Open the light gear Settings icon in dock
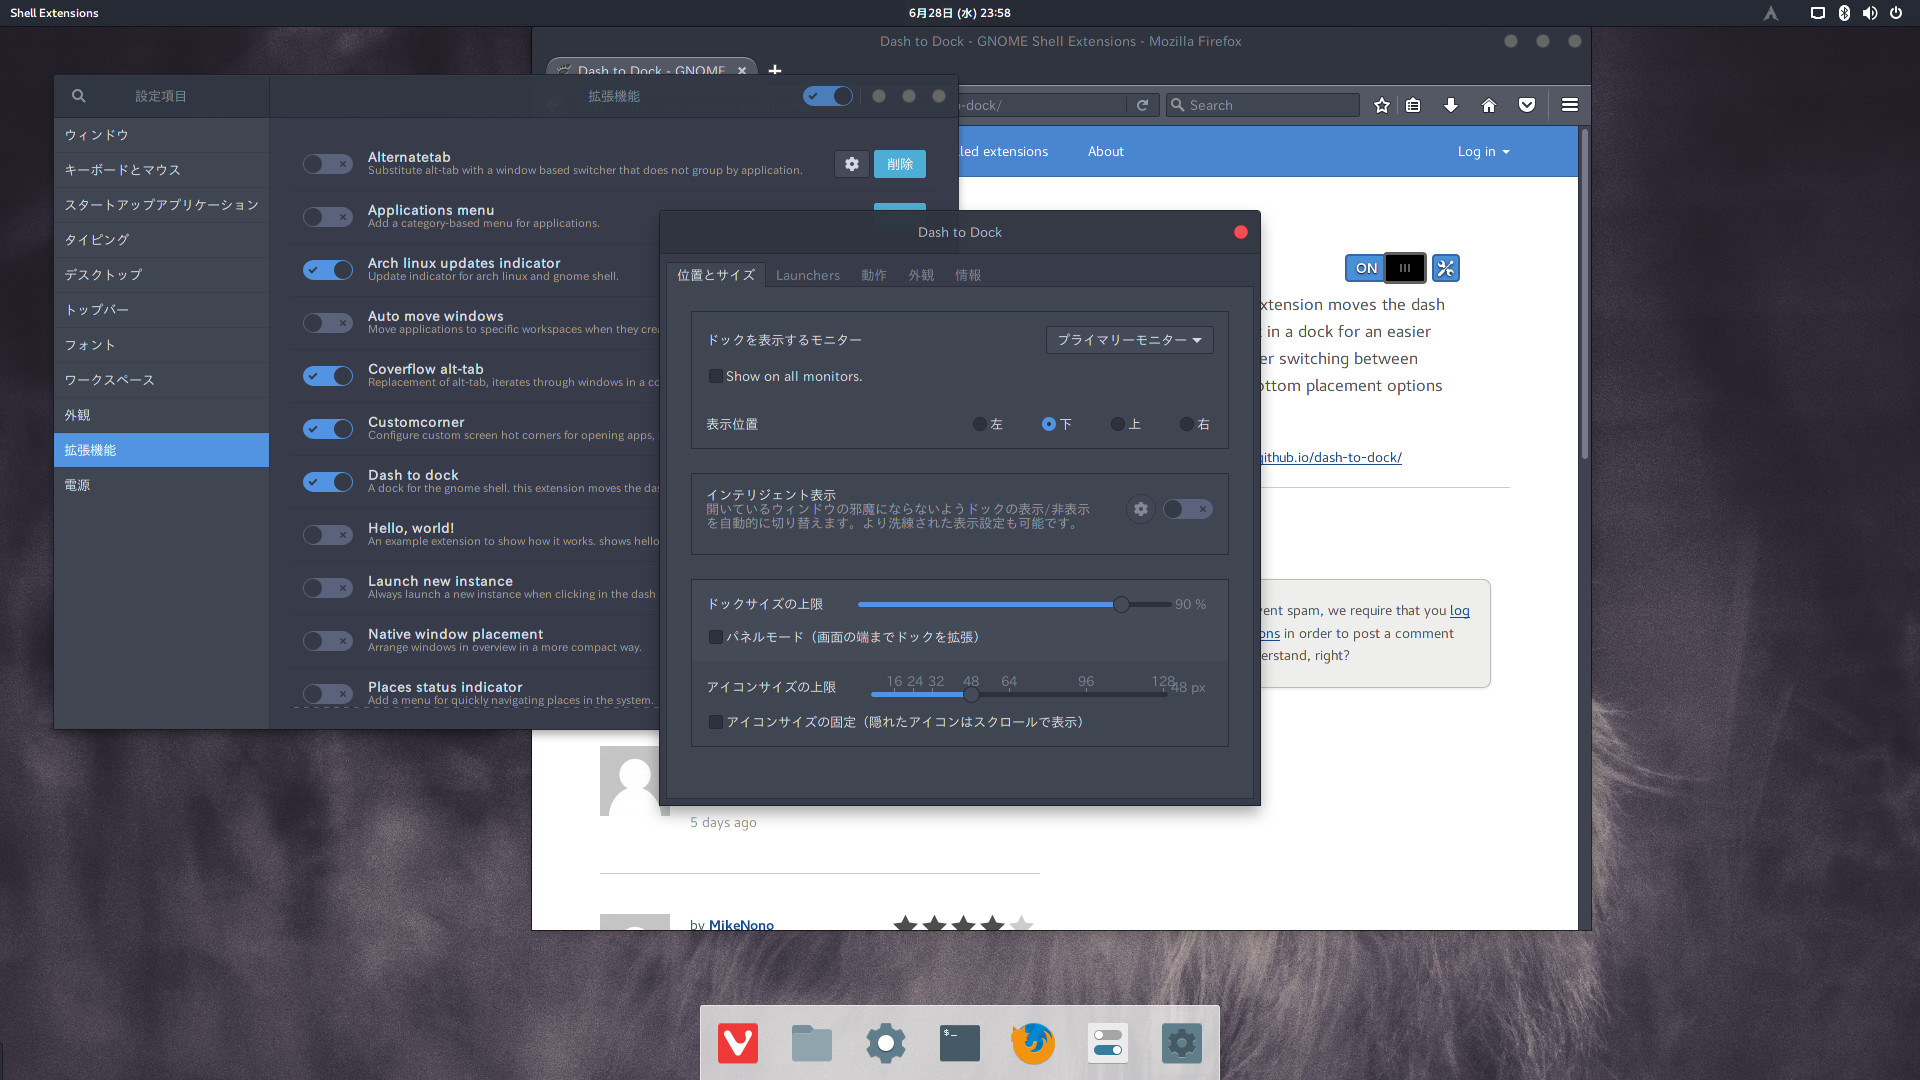This screenshot has height=1080, width=1920. click(x=886, y=1043)
